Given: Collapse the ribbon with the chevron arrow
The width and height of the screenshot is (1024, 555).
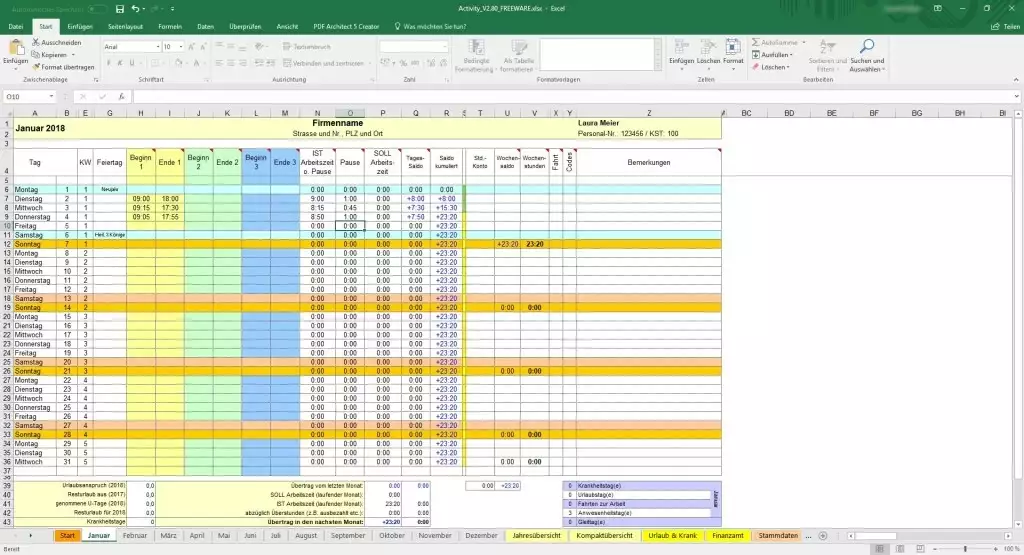Looking at the screenshot, I should [1014, 79].
